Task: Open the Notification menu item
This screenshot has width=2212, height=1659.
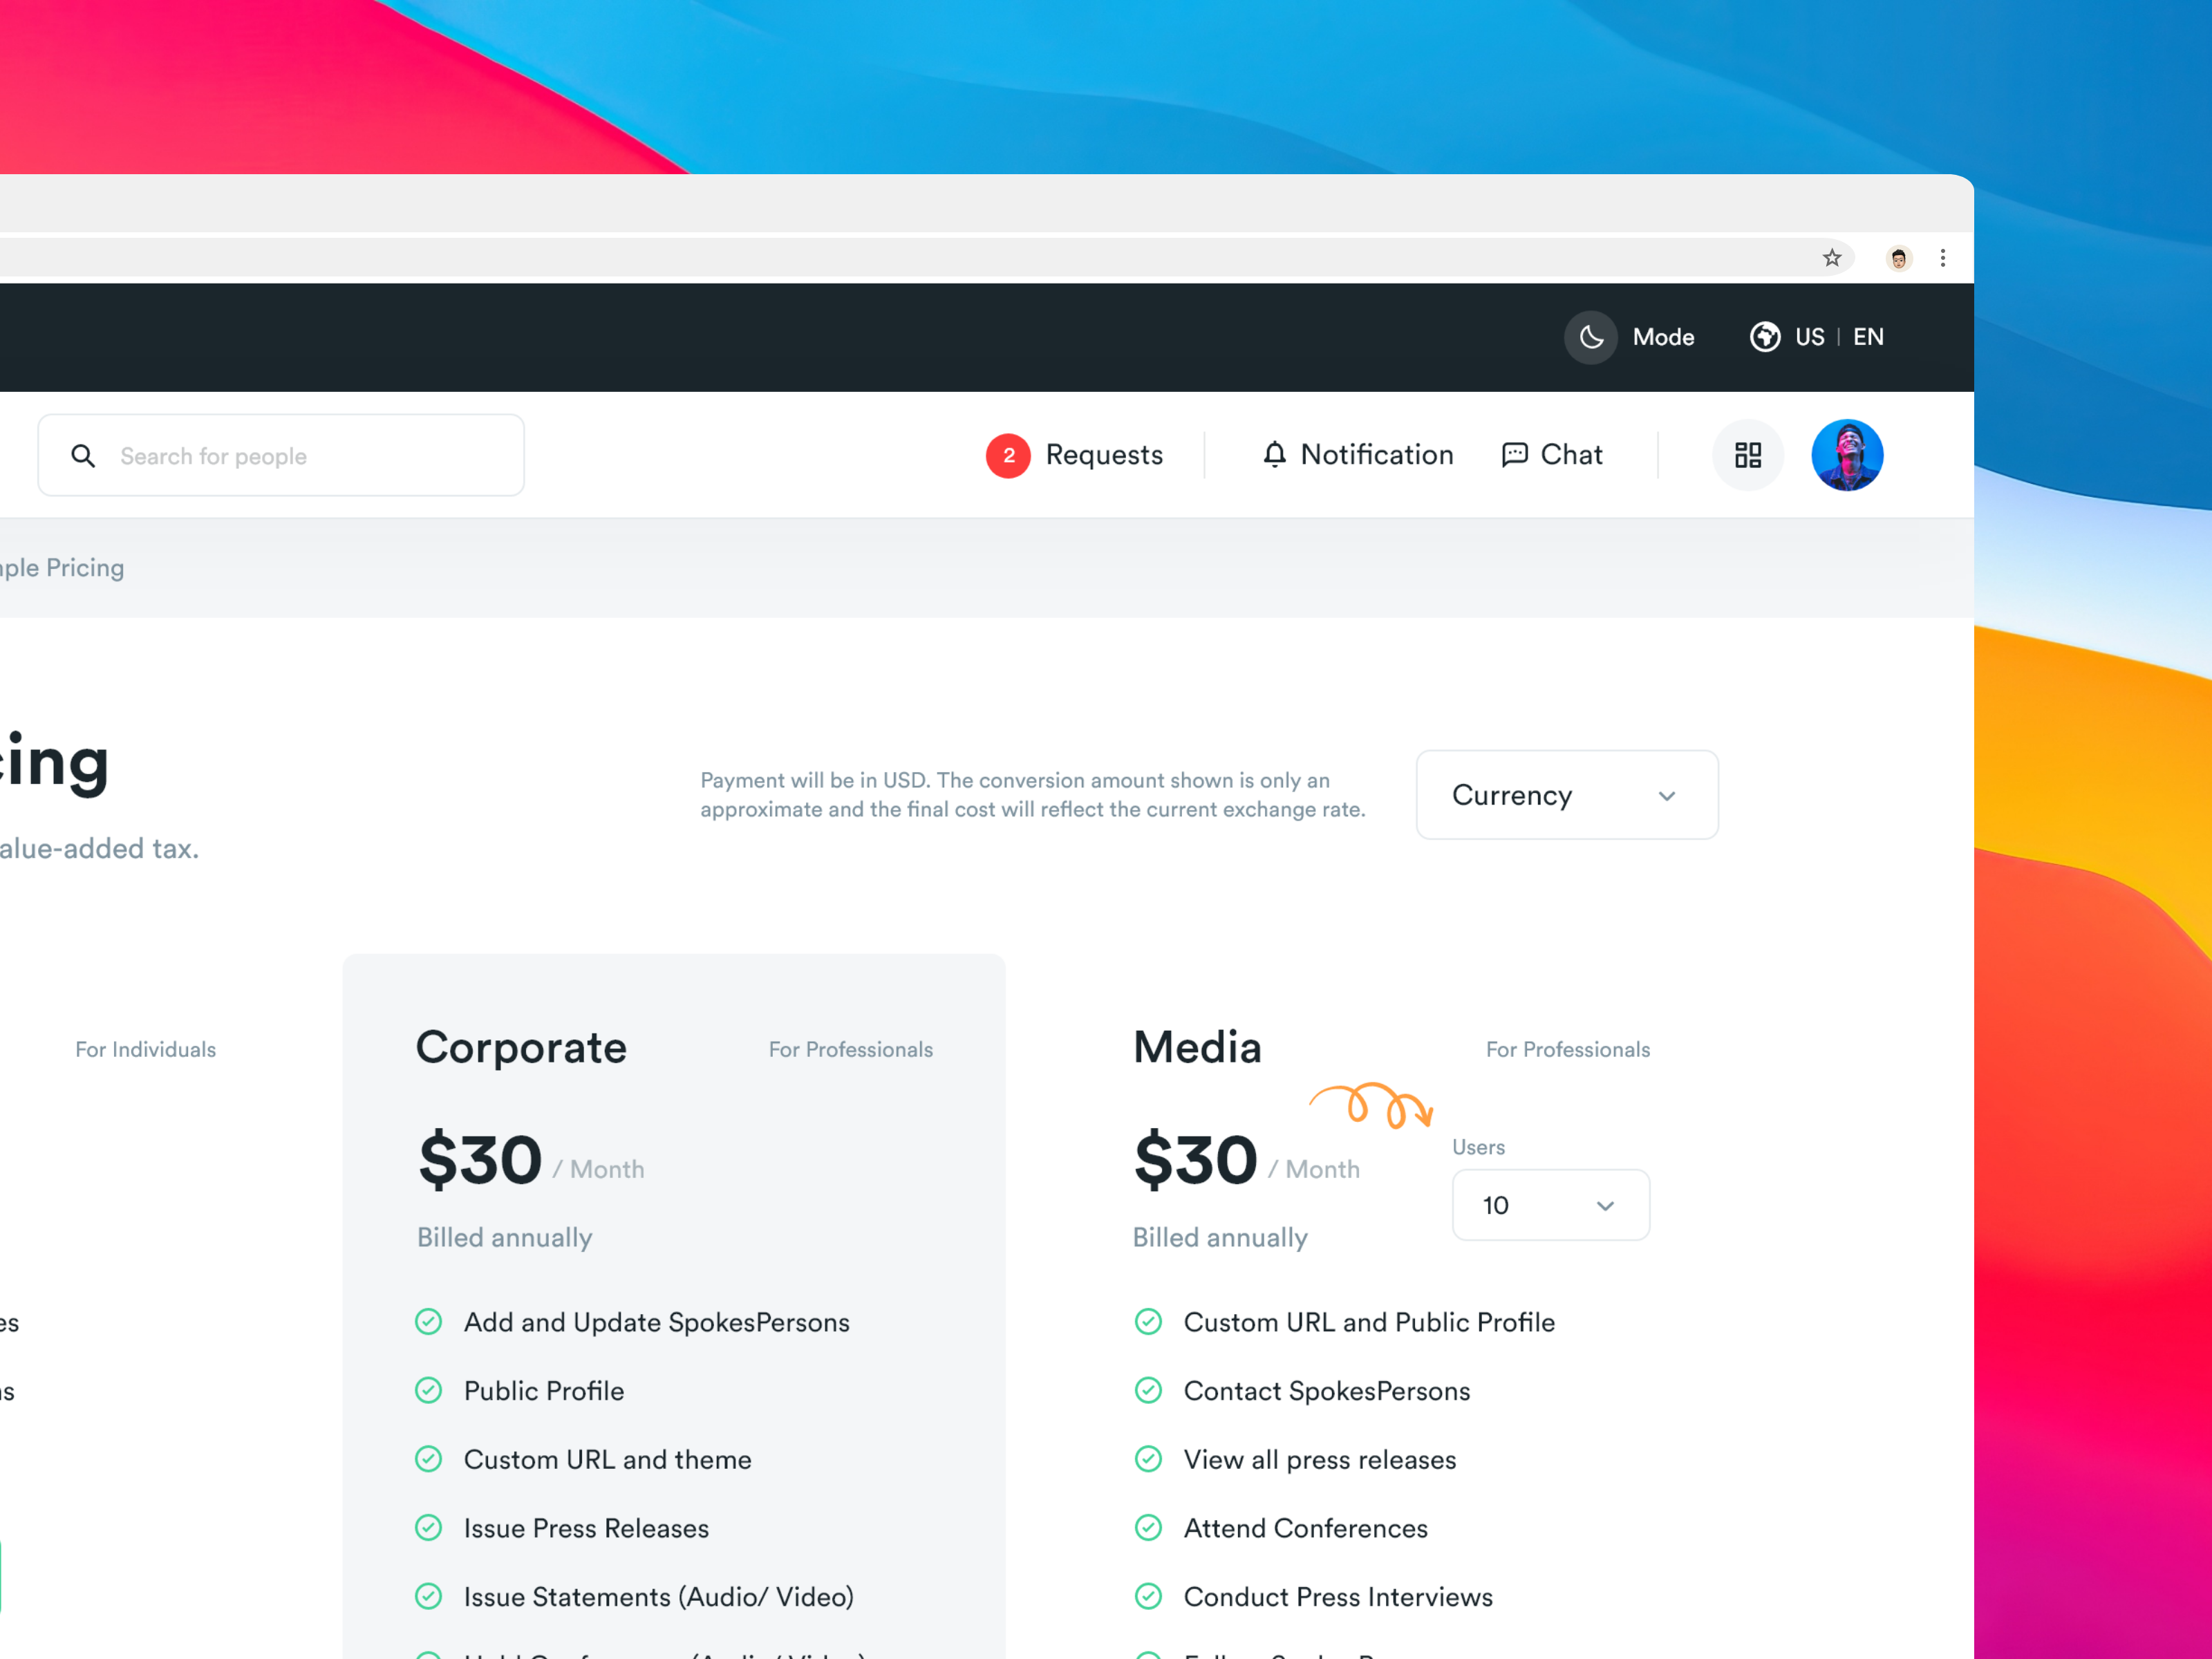Action: pyautogui.click(x=1376, y=455)
